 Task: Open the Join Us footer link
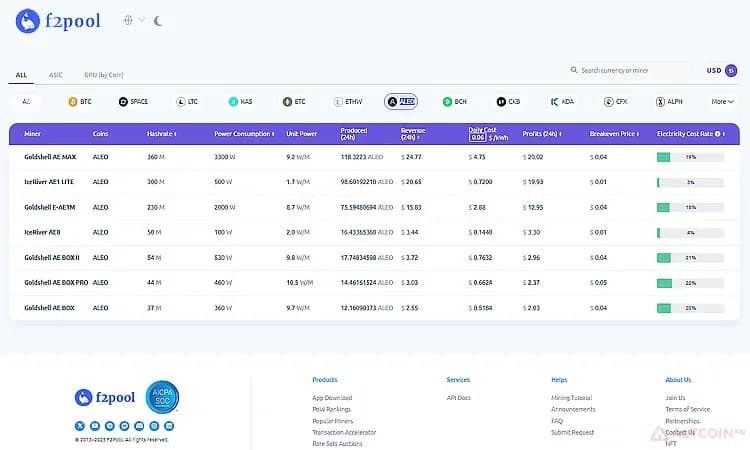[x=675, y=398]
